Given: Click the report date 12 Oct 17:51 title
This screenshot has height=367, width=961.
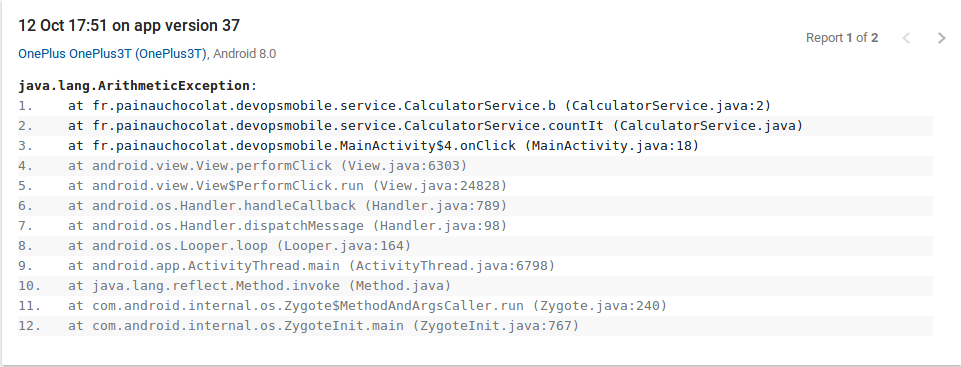Looking at the screenshot, I should coord(129,26).
